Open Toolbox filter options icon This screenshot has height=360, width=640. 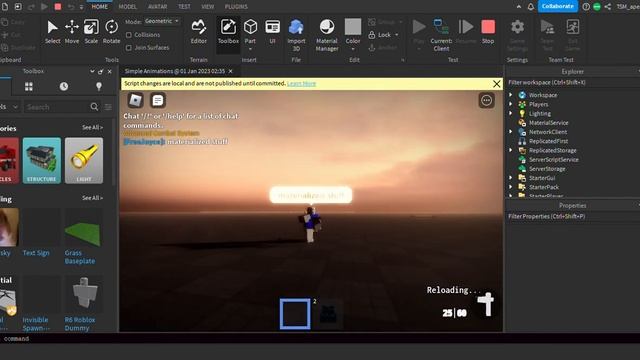pos(108,107)
